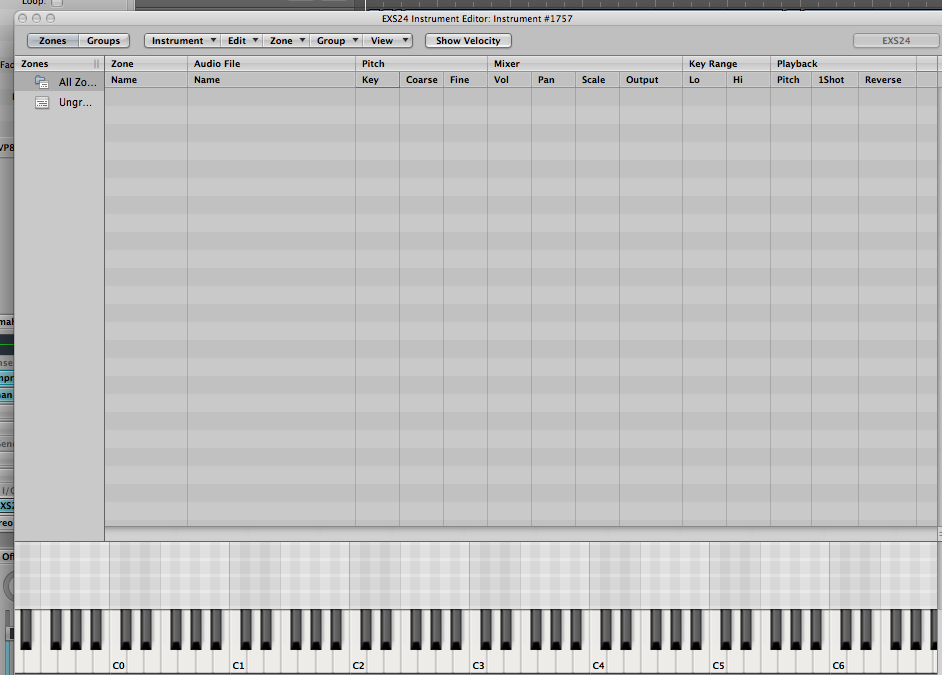Click the Show Velocity button

468,41
